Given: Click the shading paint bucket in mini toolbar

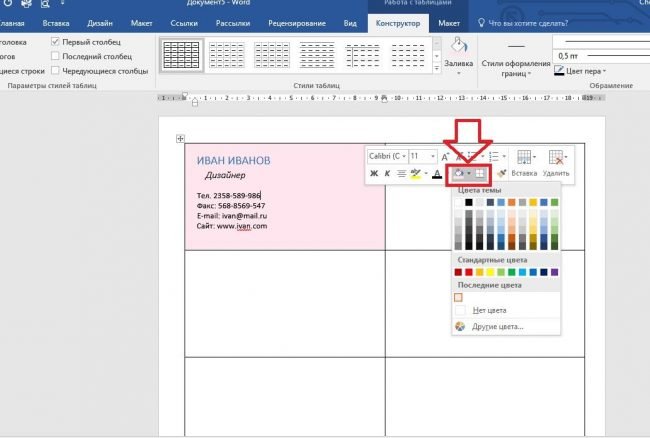Looking at the screenshot, I should [459, 174].
